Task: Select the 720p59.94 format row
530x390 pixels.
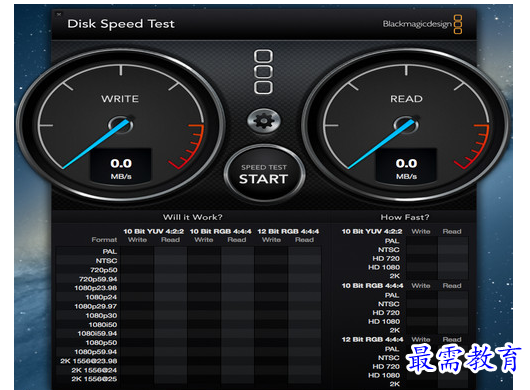Action: pyautogui.click(x=188, y=279)
